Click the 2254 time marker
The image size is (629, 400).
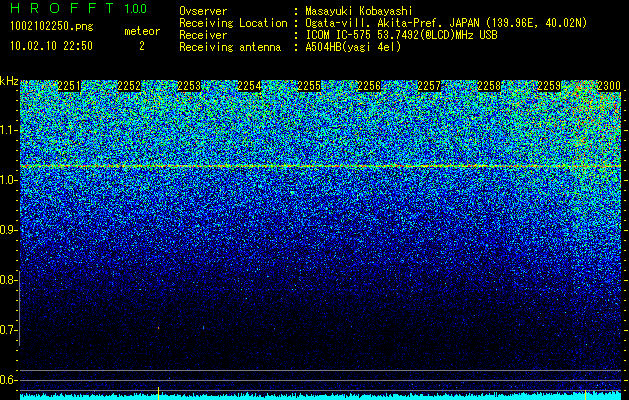click(x=249, y=86)
